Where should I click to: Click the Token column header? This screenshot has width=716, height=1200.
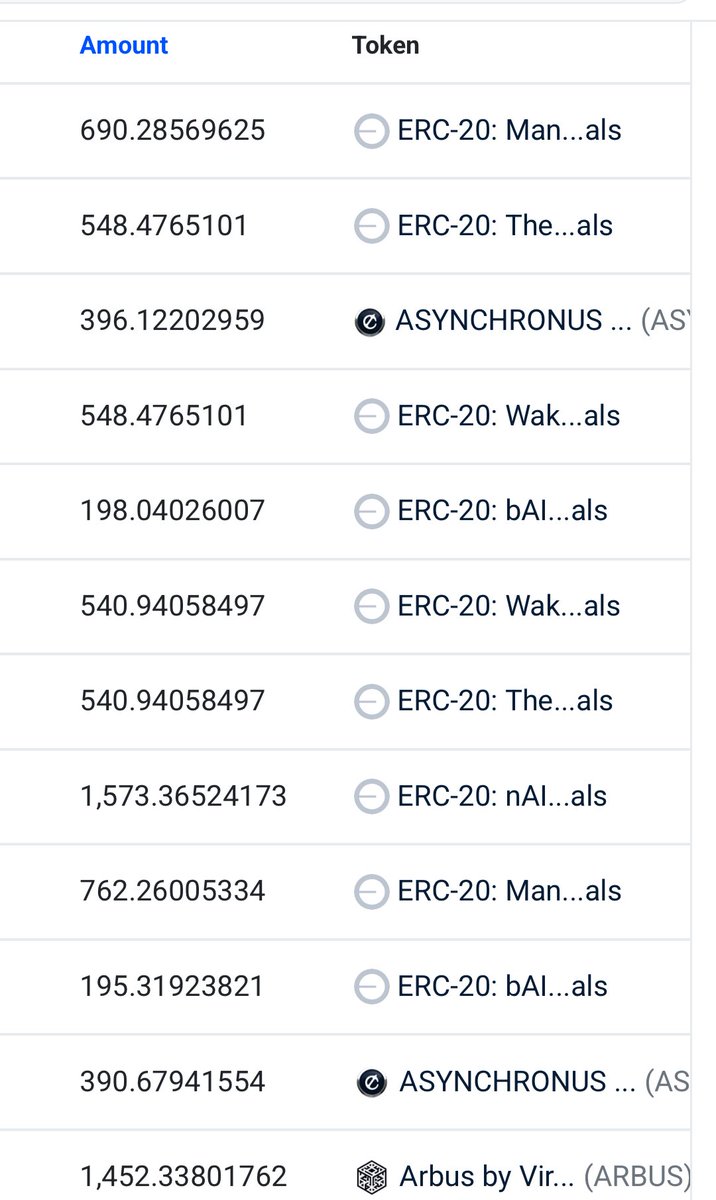coord(385,45)
